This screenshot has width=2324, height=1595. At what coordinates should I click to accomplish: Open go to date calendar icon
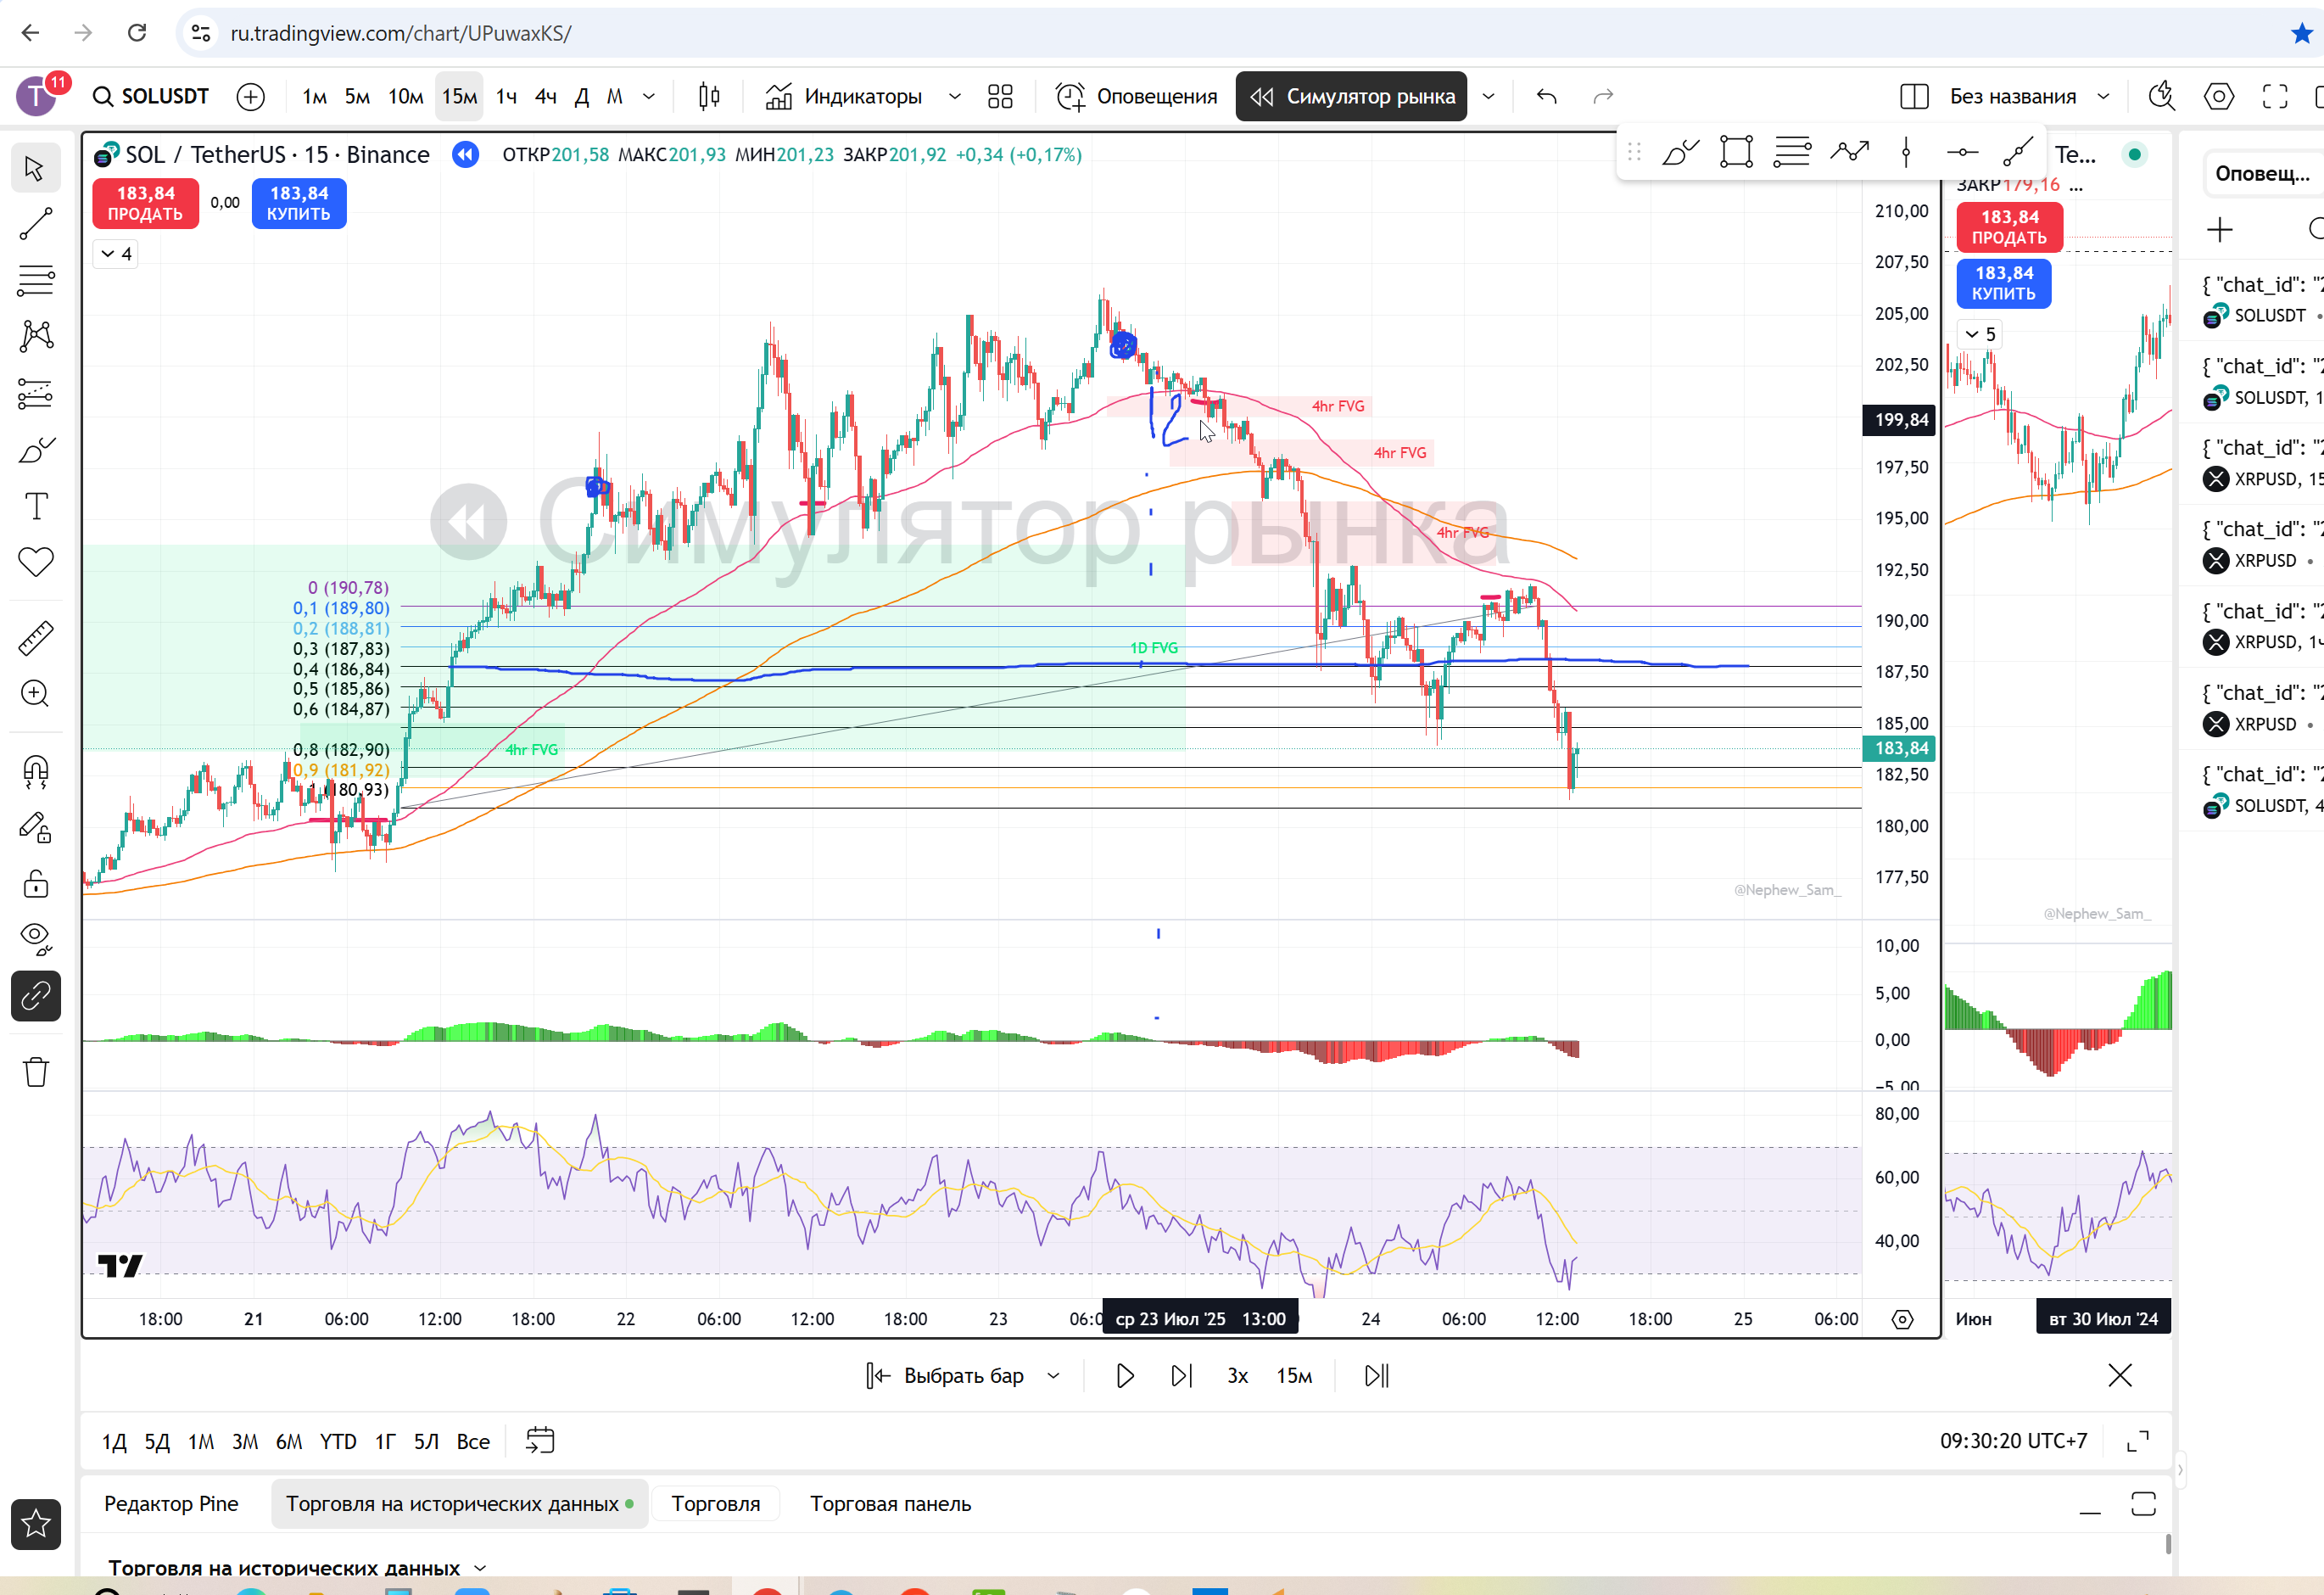coord(540,1441)
